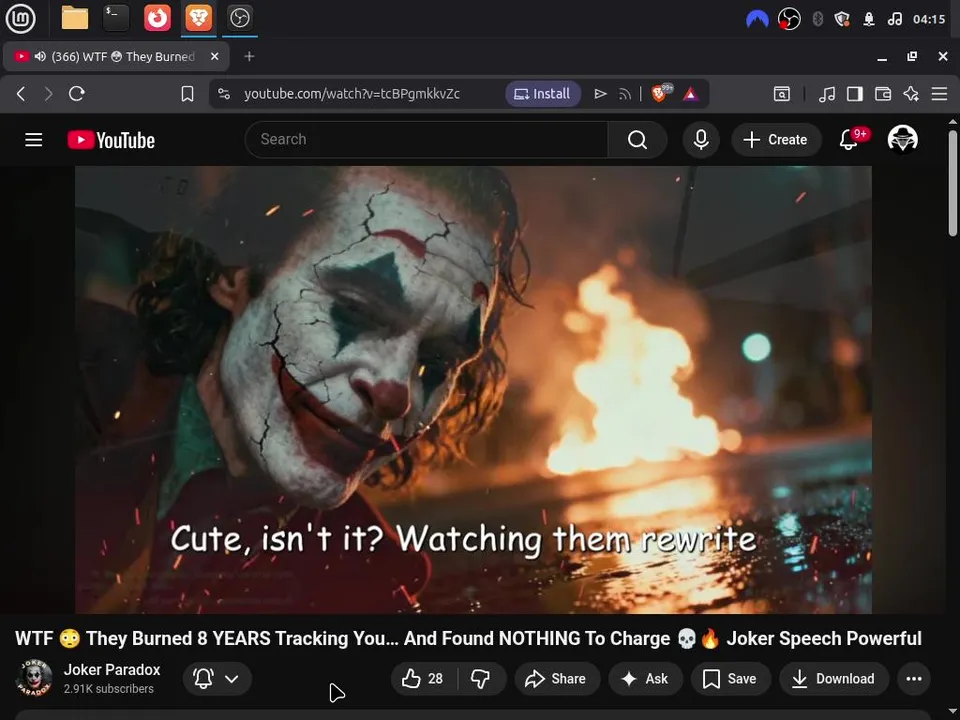Screen dimensions: 960x720
Task: Open the Files folder launcher in the panel
Action: pyautogui.click(x=75, y=18)
